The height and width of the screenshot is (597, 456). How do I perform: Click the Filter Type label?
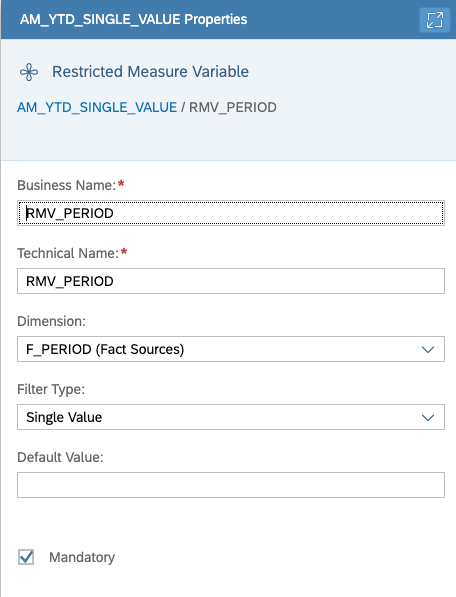pos(51,389)
